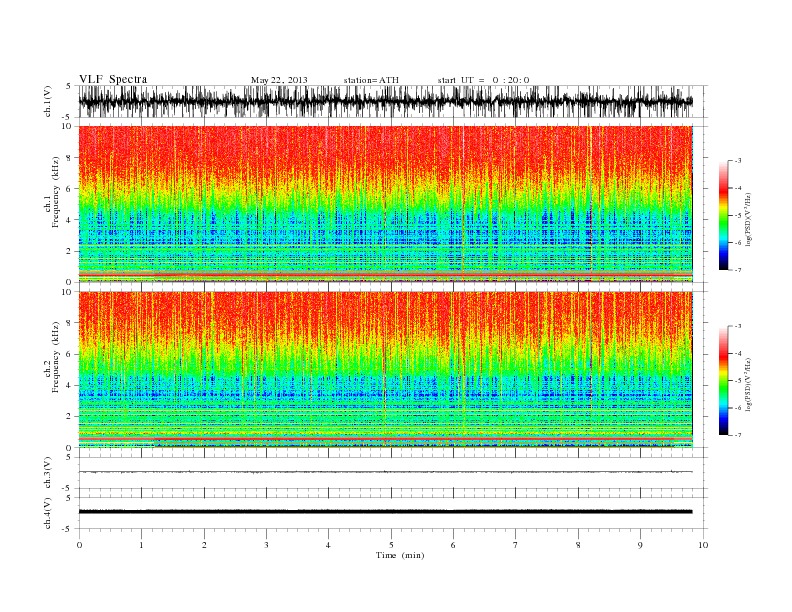Click the "station=ATH" header label
The width and height of the screenshot is (792, 612).
pos(371,80)
